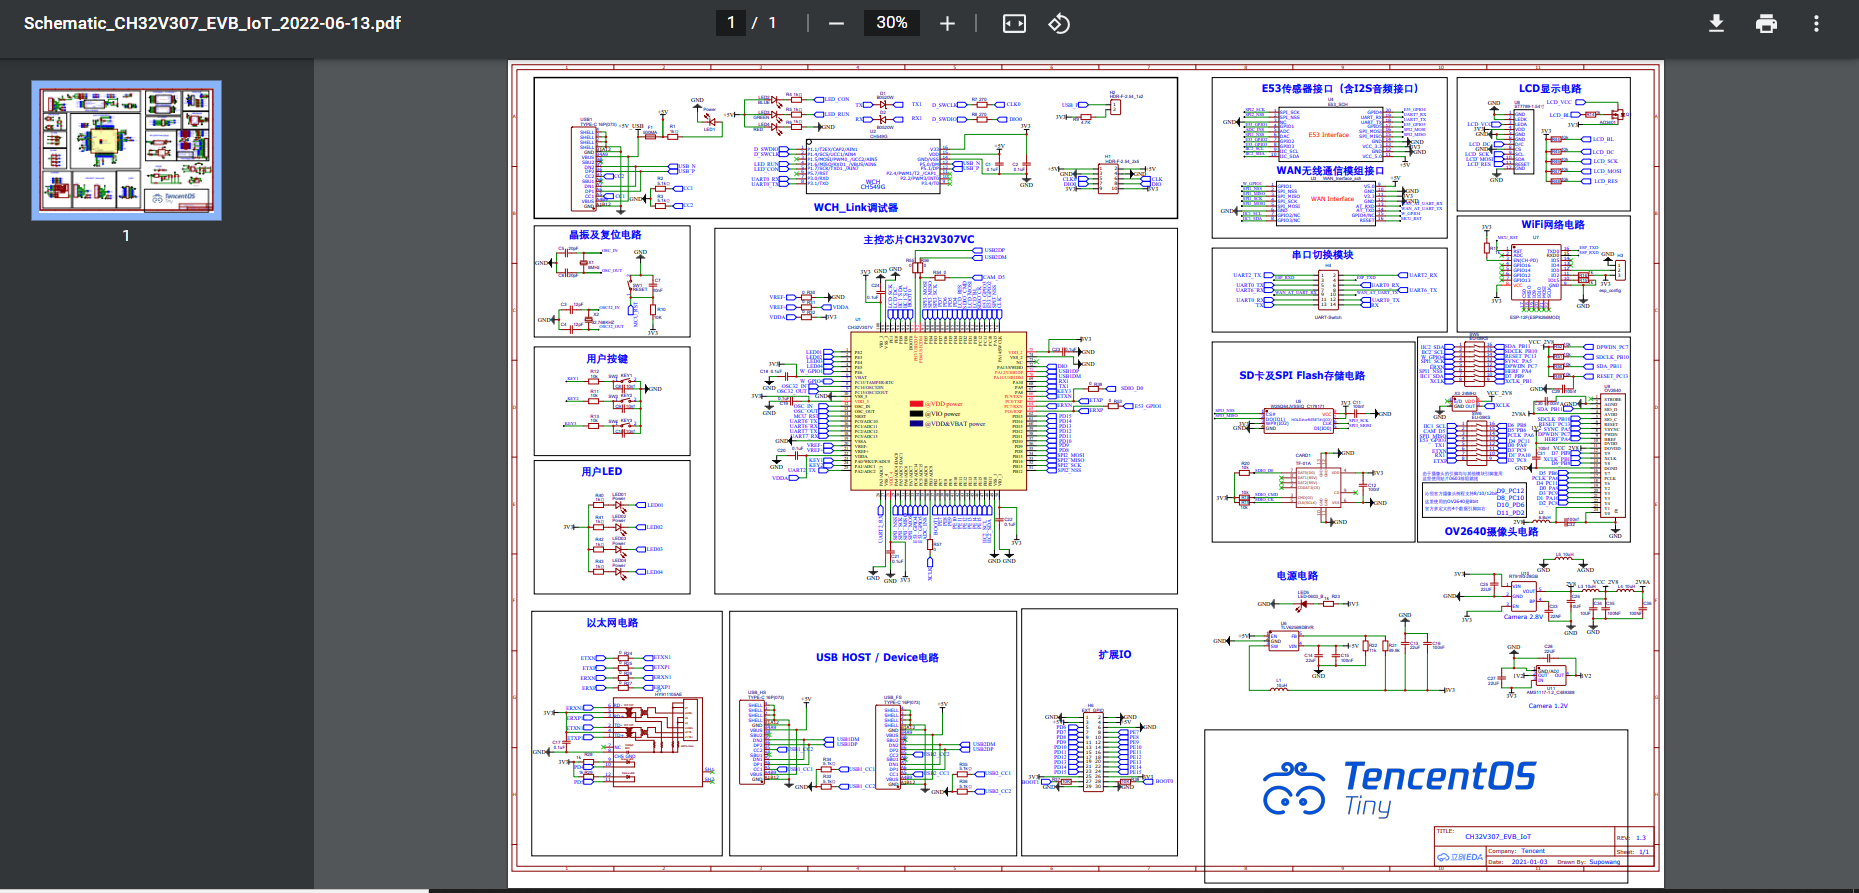
Task: Open the more actions three-dot menu
Action: click(x=1816, y=23)
